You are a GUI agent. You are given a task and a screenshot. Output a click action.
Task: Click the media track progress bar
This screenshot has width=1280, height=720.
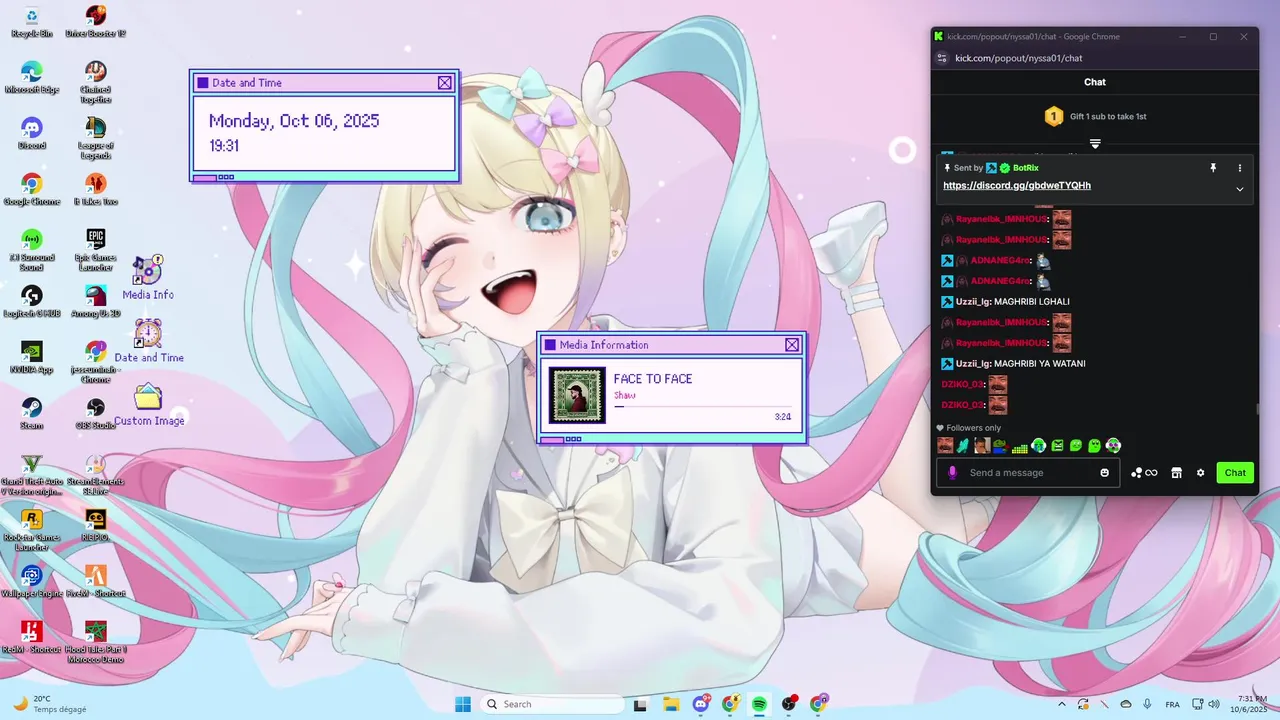pos(702,407)
